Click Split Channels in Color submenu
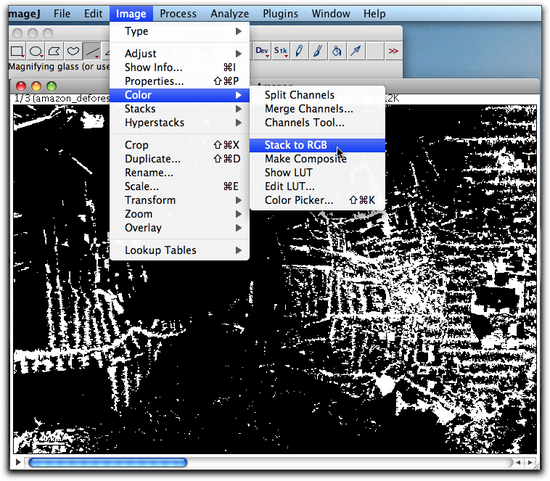Viewport: 550px width, 481px height. pos(317,95)
